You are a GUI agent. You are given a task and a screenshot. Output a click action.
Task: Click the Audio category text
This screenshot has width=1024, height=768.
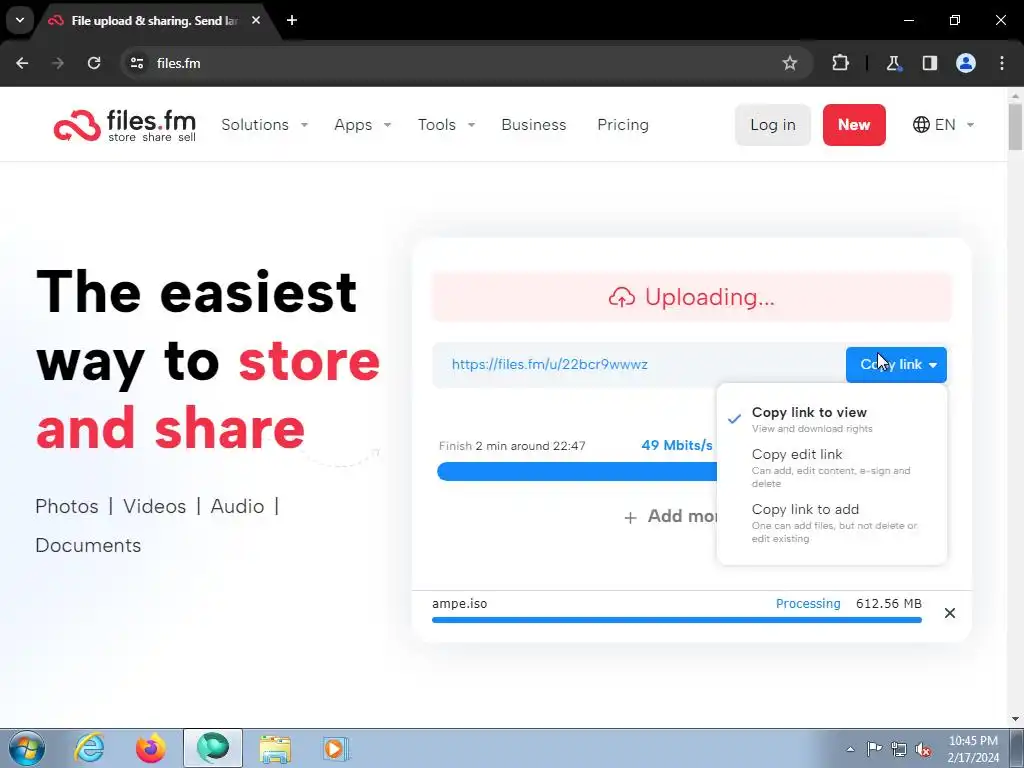coord(237,506)
